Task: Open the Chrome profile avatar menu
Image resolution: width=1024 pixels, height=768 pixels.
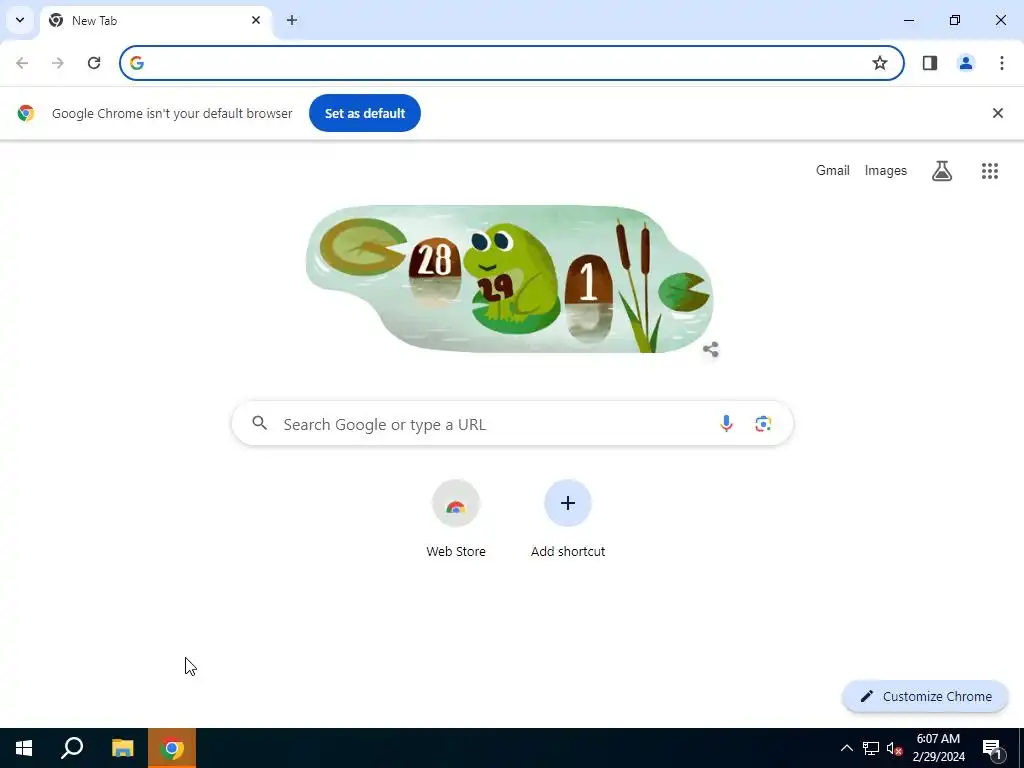Action: 966,63
